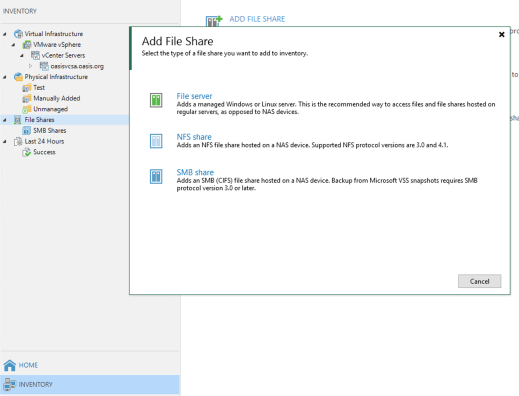Click the File server description text

(336, 108)
